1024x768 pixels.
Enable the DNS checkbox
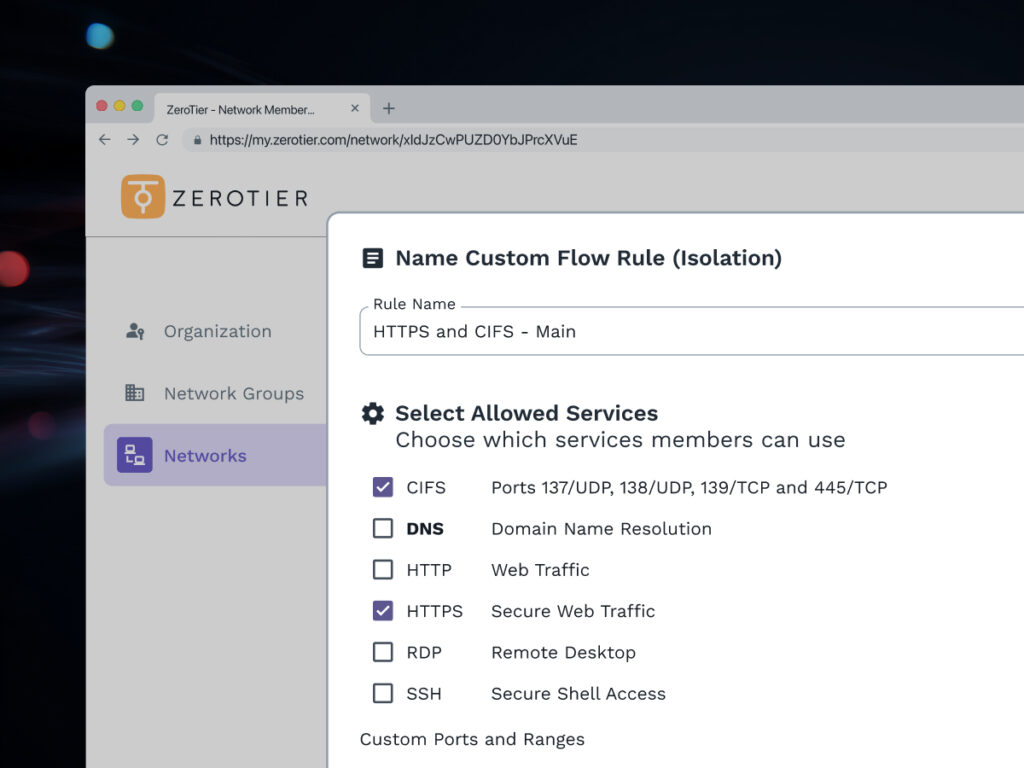[383, 528]
